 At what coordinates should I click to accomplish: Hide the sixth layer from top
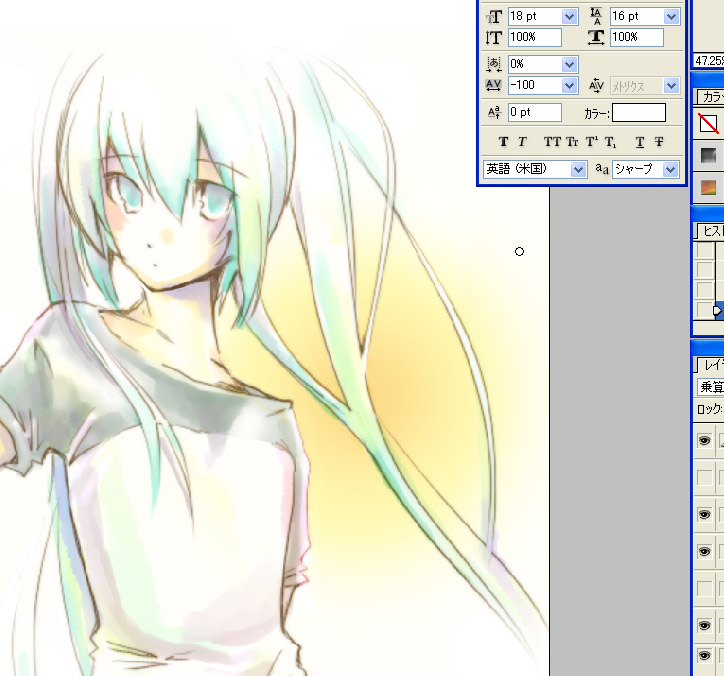point(705,626)
